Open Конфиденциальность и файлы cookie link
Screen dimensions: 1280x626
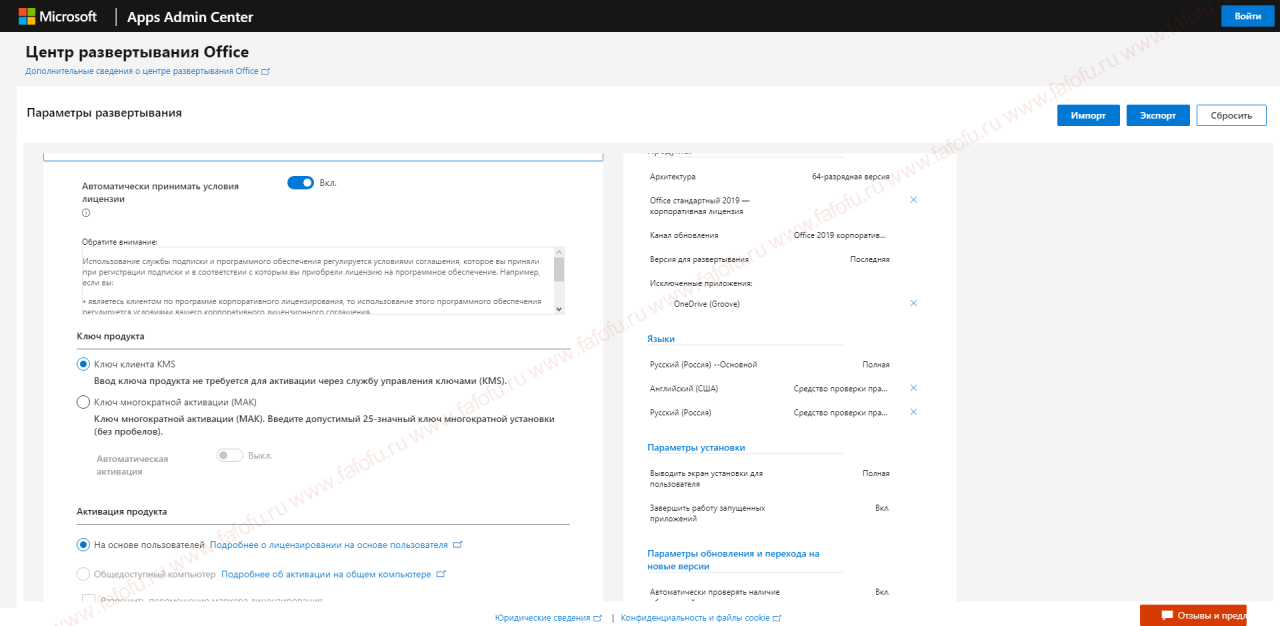pyautogui.click(x=701, y=618)
